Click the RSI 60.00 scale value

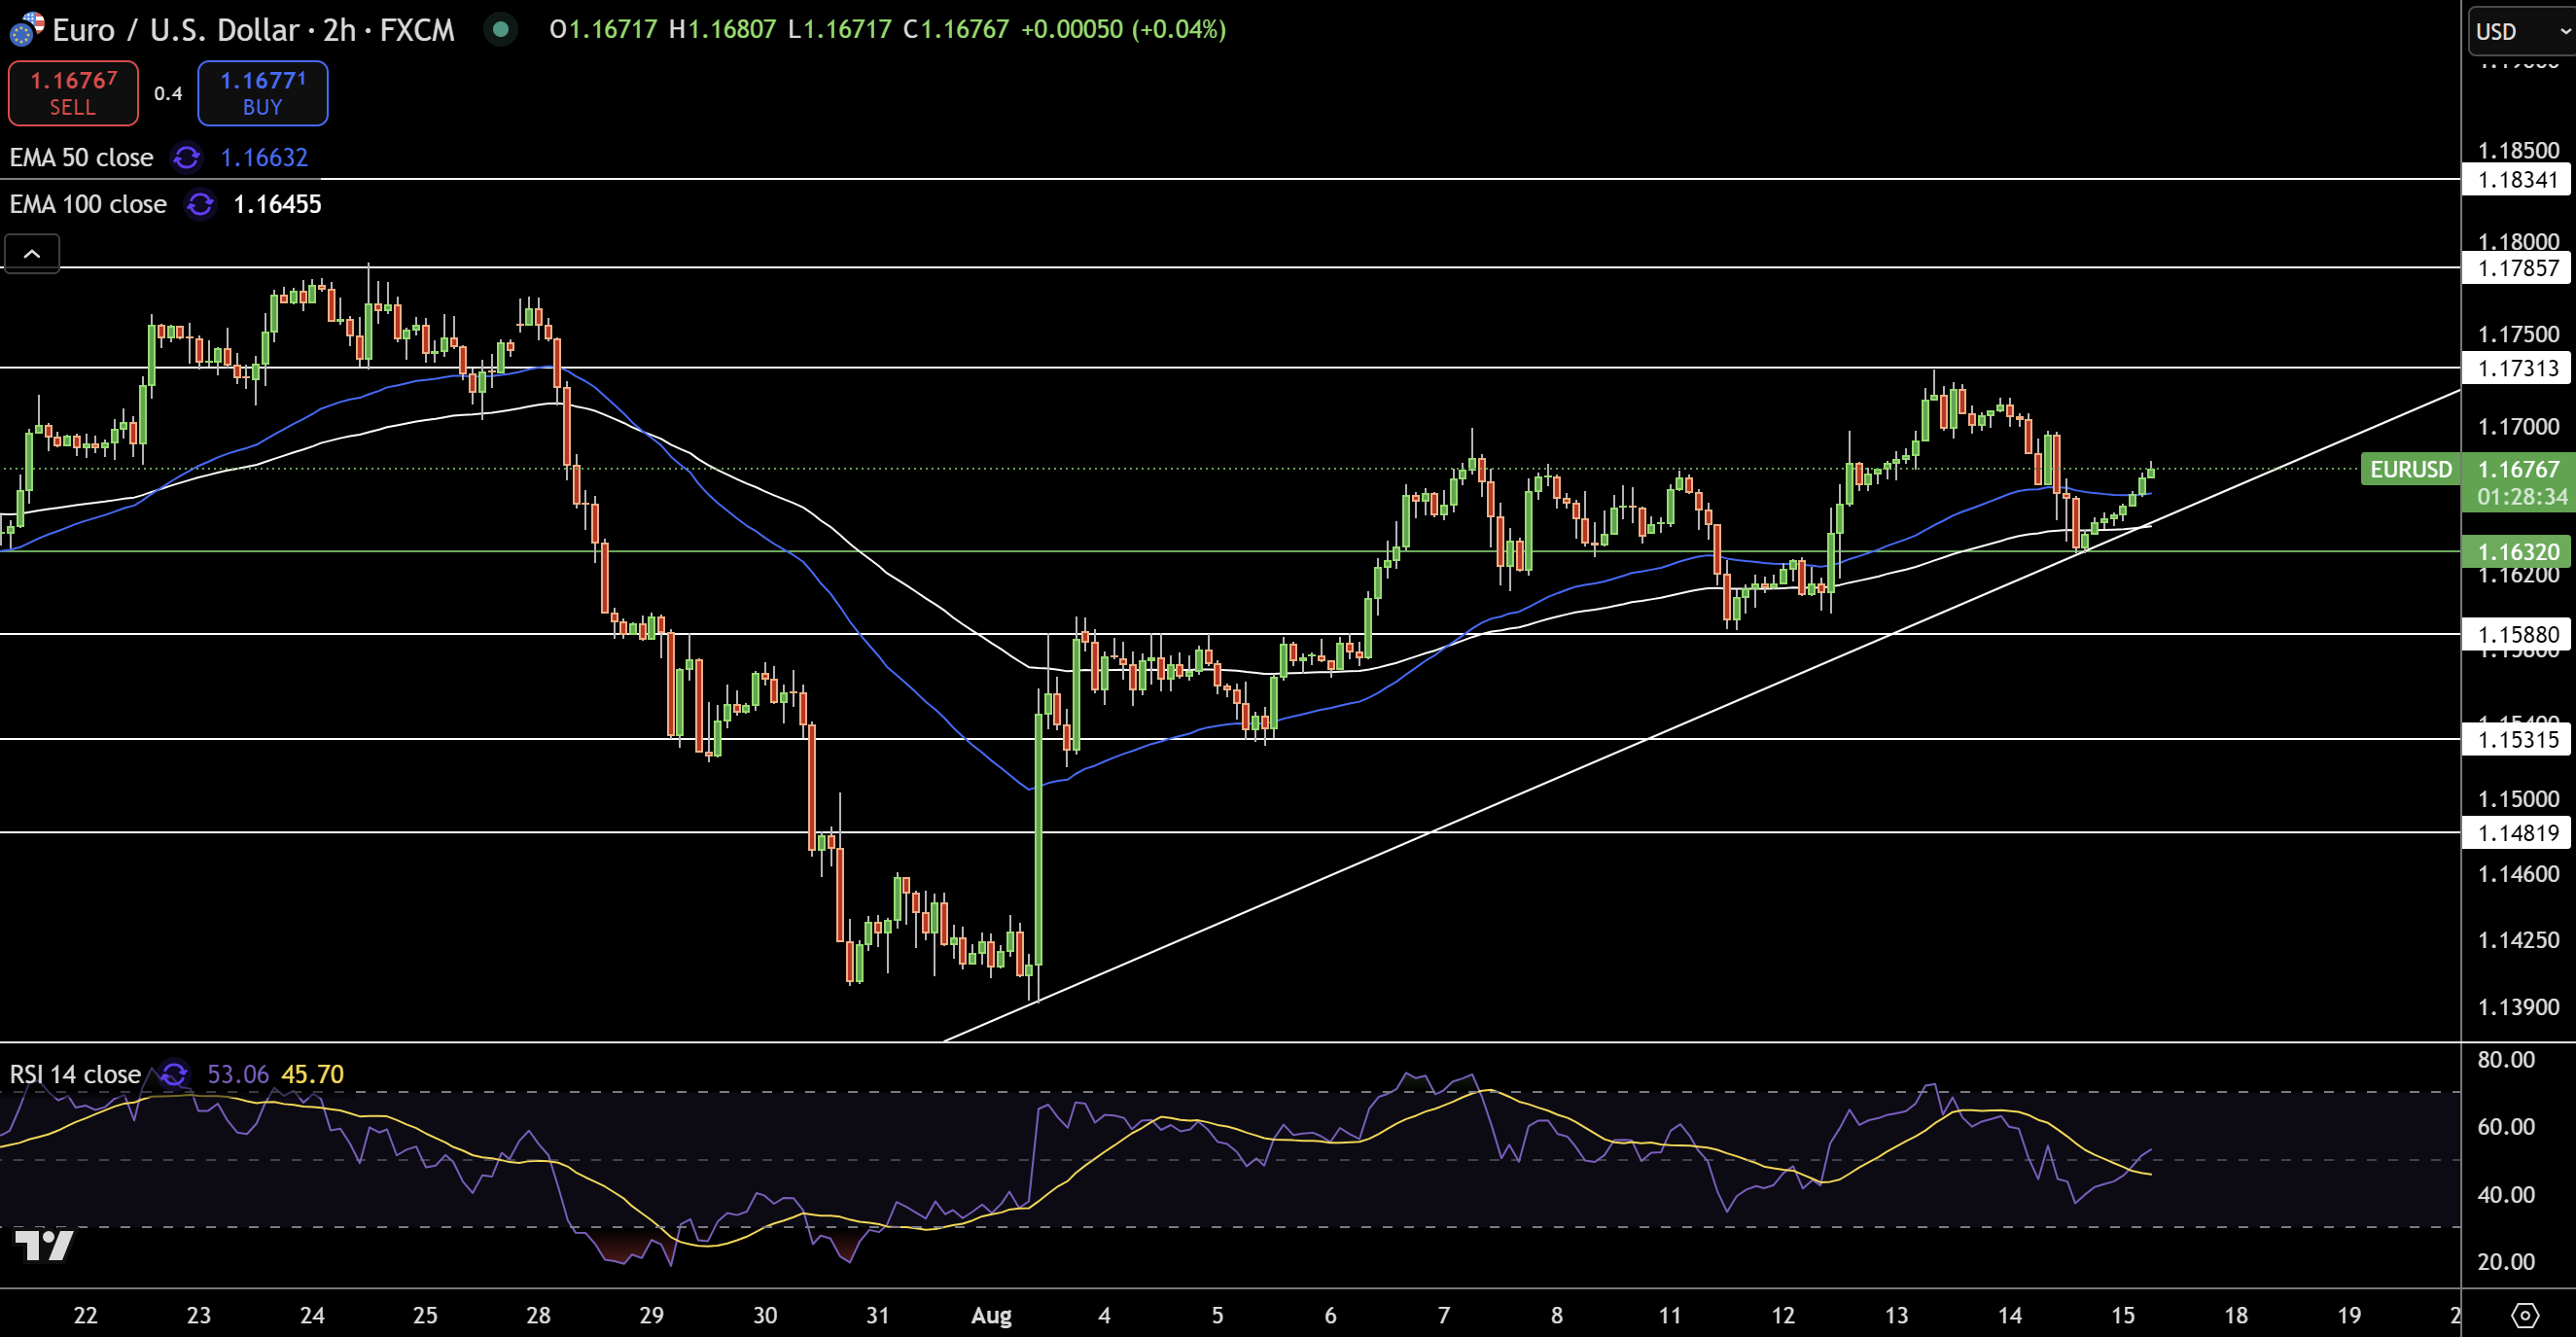tap(2505, 1127)
